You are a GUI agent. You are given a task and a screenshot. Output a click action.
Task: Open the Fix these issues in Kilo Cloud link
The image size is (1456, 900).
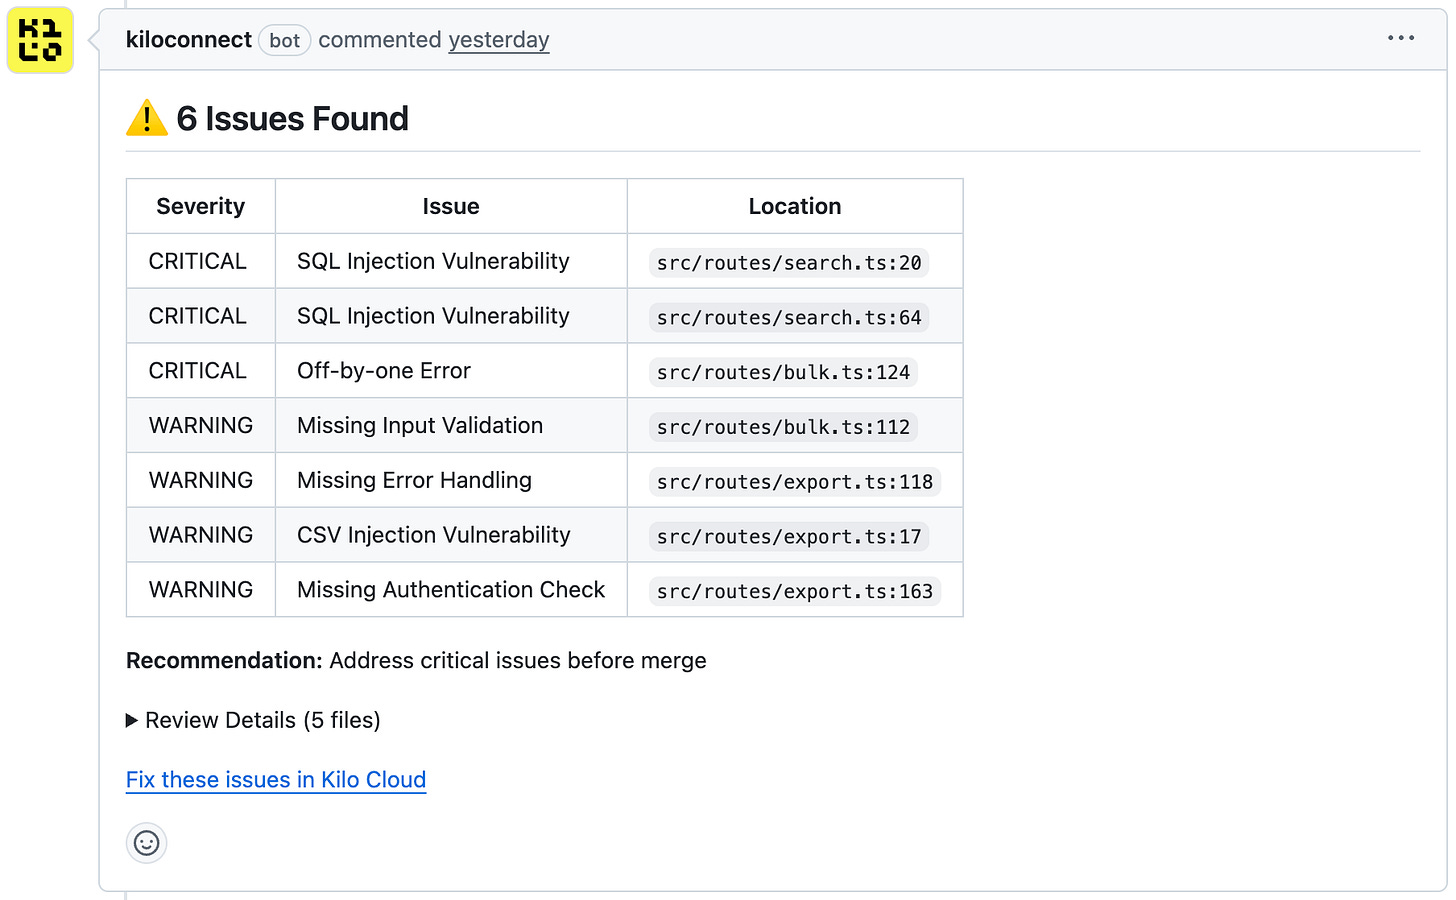point(276,780)
